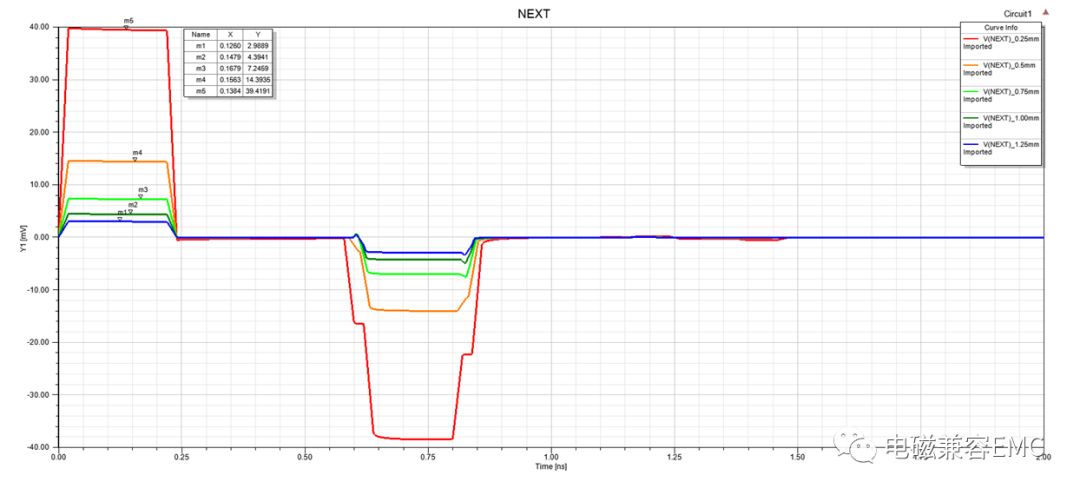
Task: Click the Y value 2.9889 in marker table
Action: [x=258, y=45]
